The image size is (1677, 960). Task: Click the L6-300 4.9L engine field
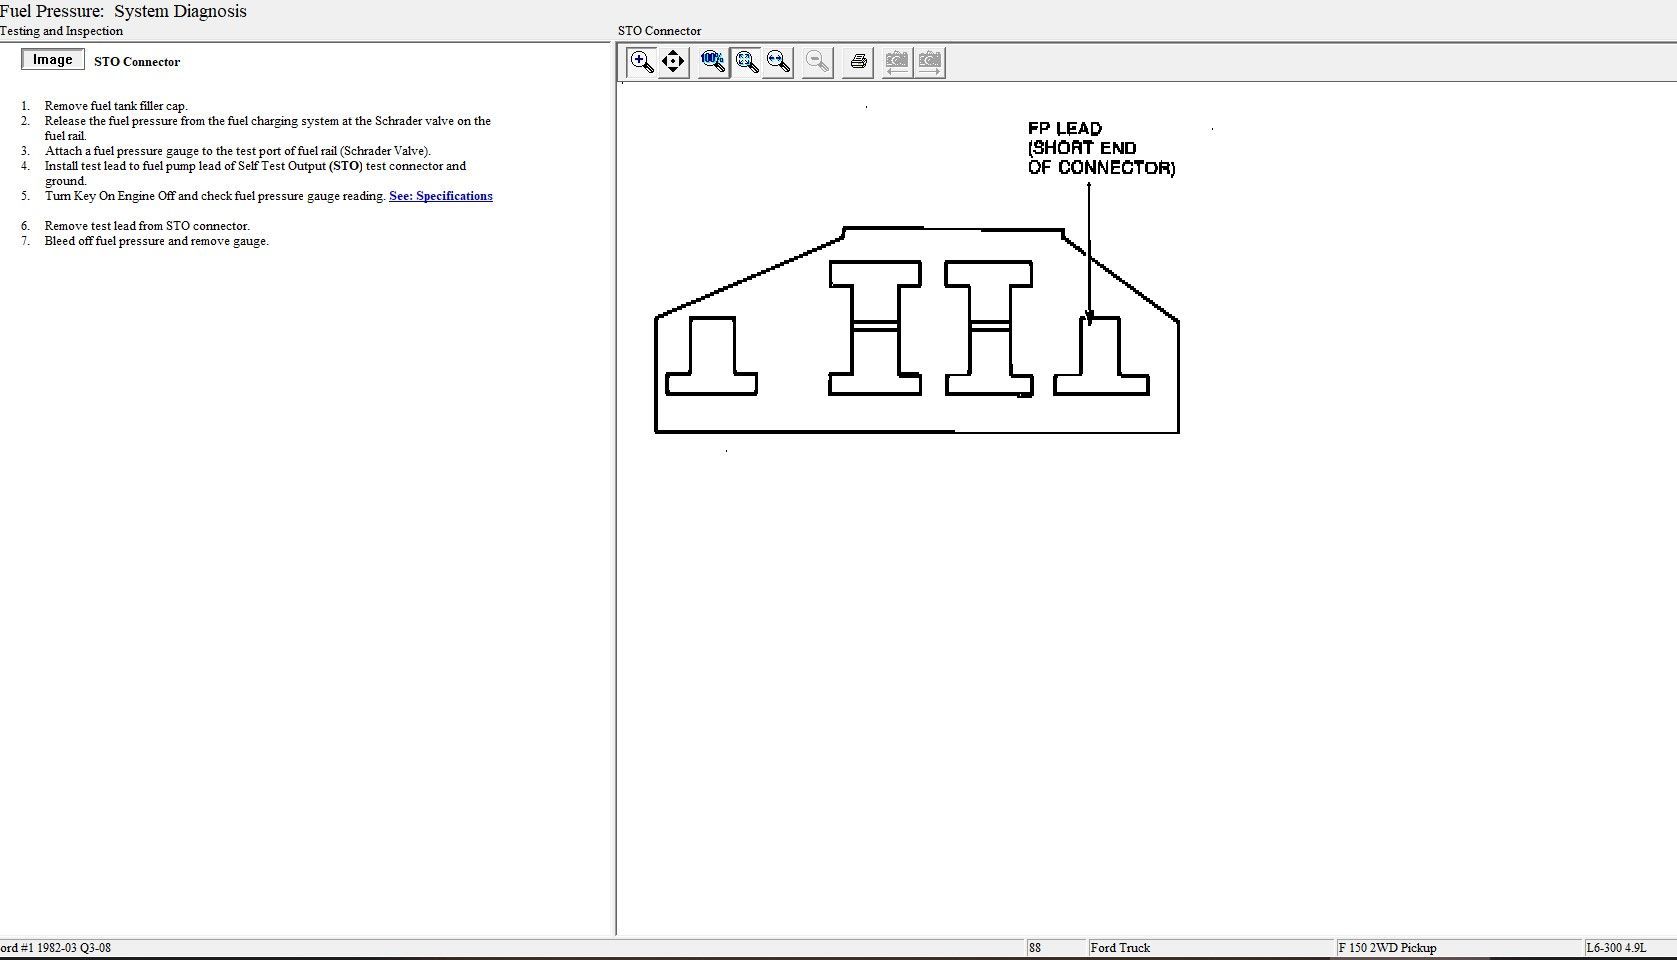point(1614,948)
